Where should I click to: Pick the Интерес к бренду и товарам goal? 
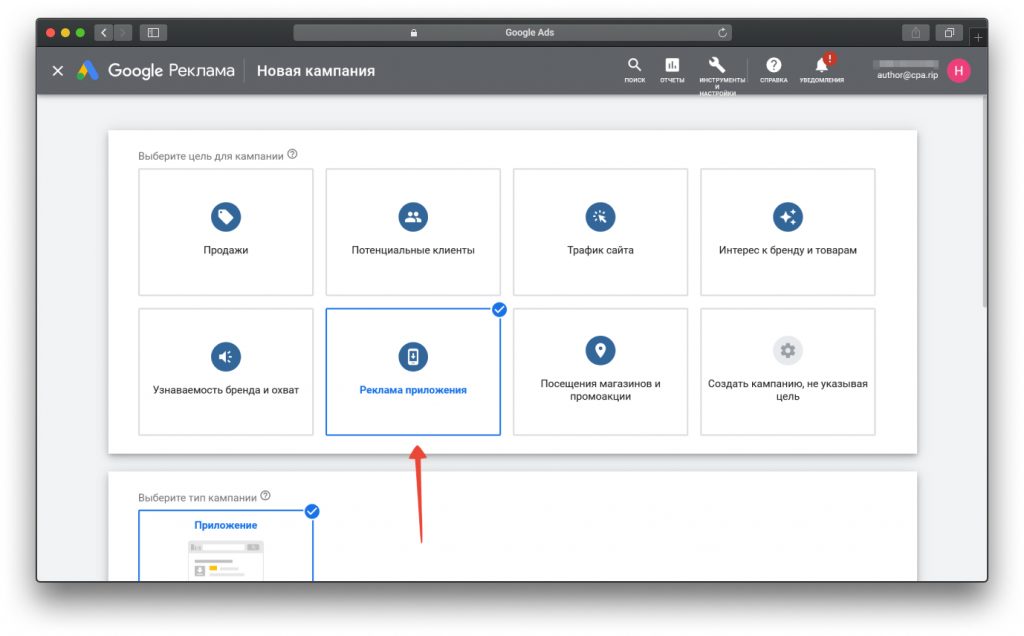click(x=787, y=232)
